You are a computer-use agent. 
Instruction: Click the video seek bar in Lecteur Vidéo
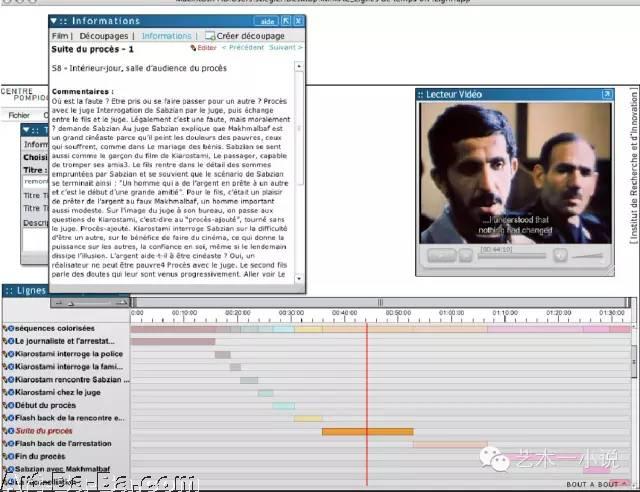pyautogui.click(x=512, y=256)
